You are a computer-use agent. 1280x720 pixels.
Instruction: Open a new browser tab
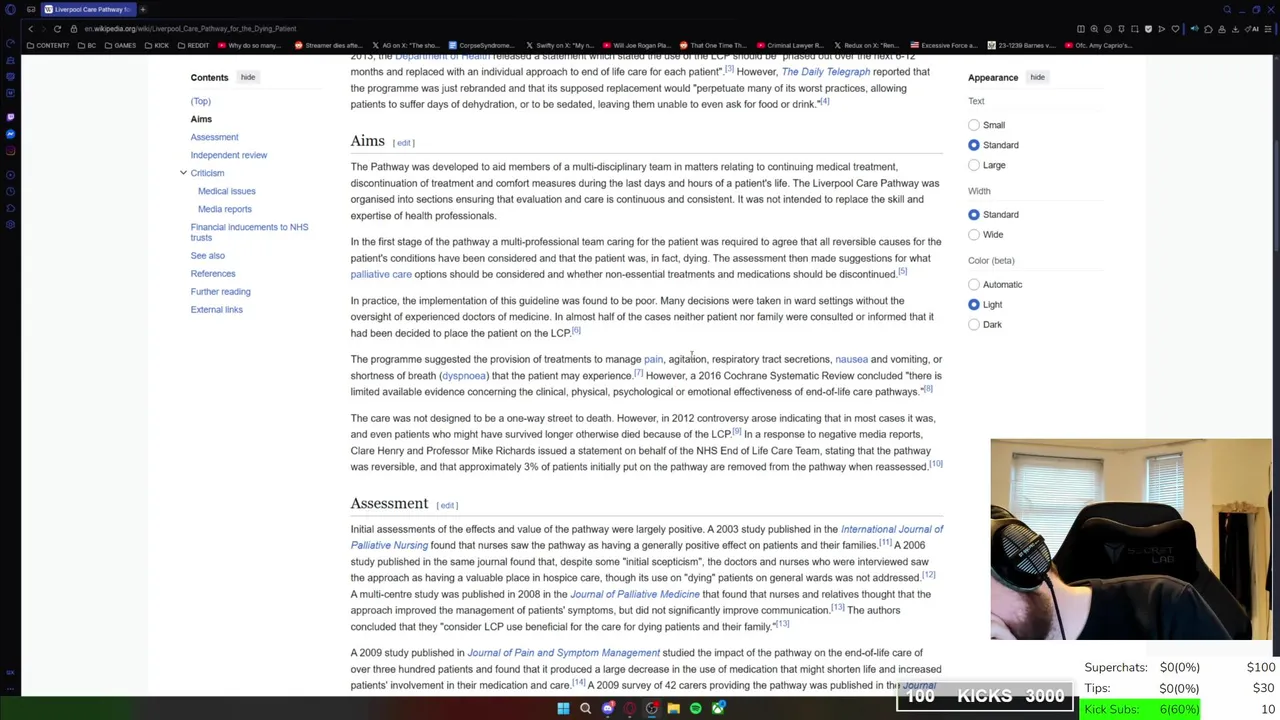pyautogui.click(x=142, y=9)
